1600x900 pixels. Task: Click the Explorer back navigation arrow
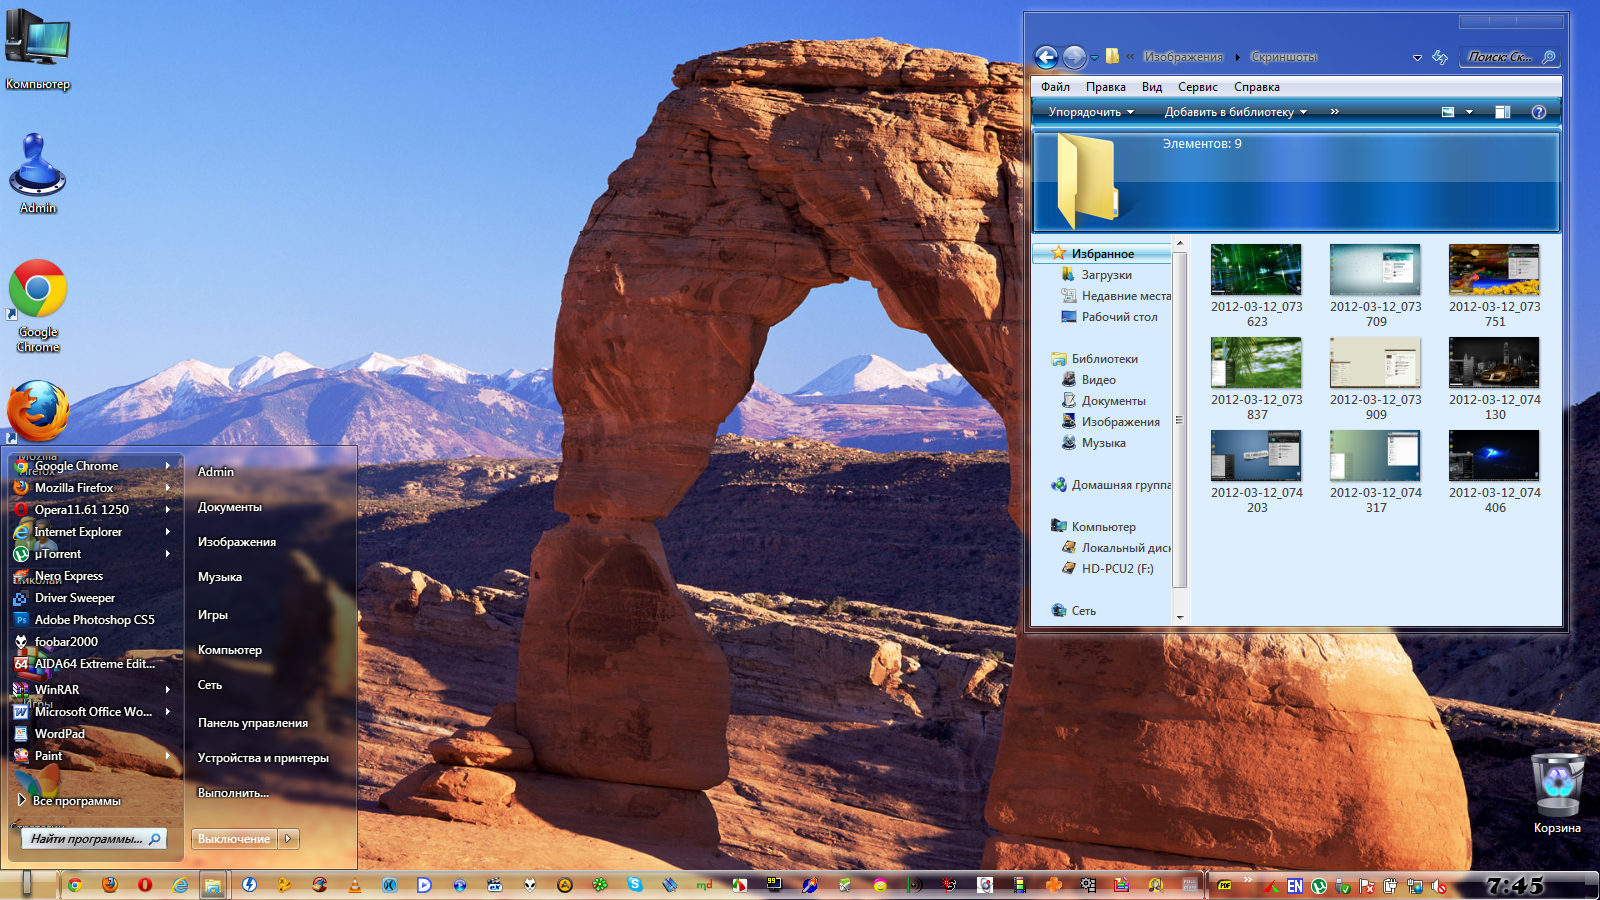point(1046,57)
